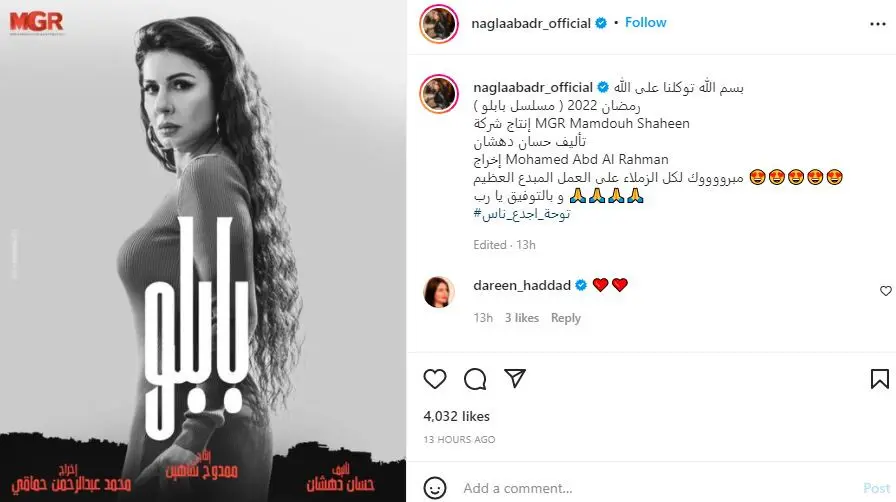Save post with bookmark icon
896x502 pixels.
879,379
